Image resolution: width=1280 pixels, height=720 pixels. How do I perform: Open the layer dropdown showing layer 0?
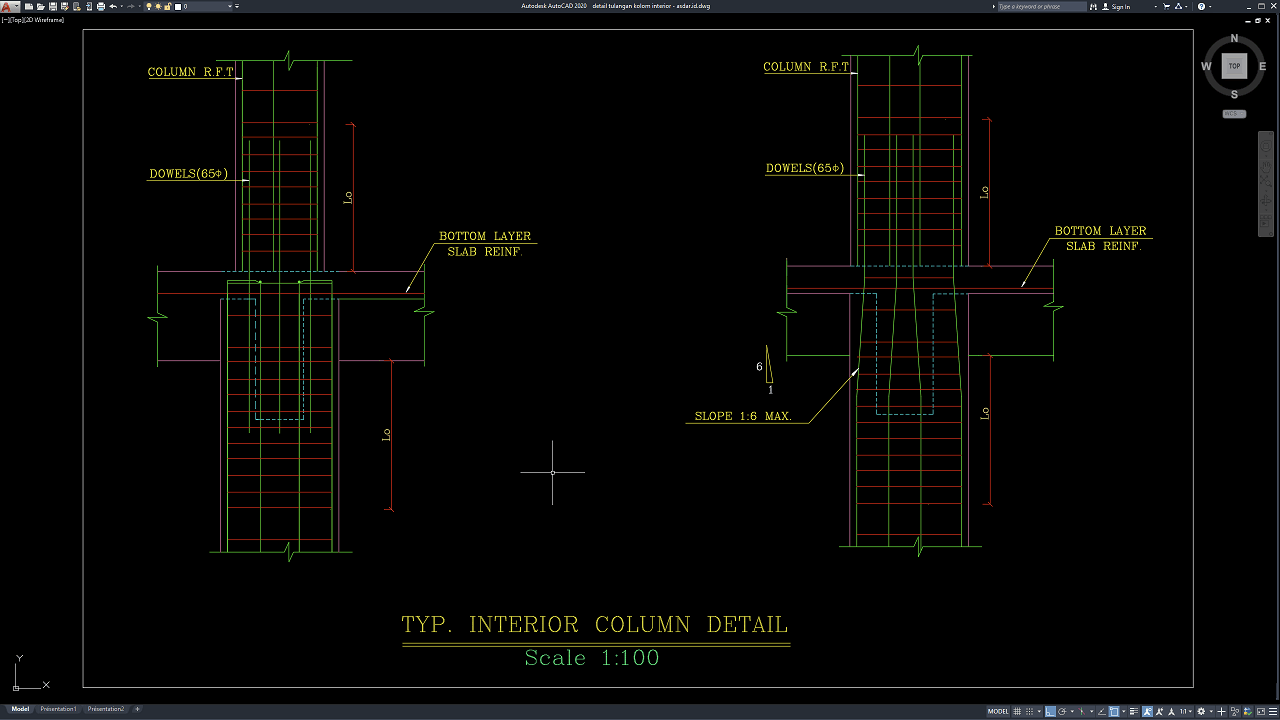pyautogui.click(x=205, y=6)
